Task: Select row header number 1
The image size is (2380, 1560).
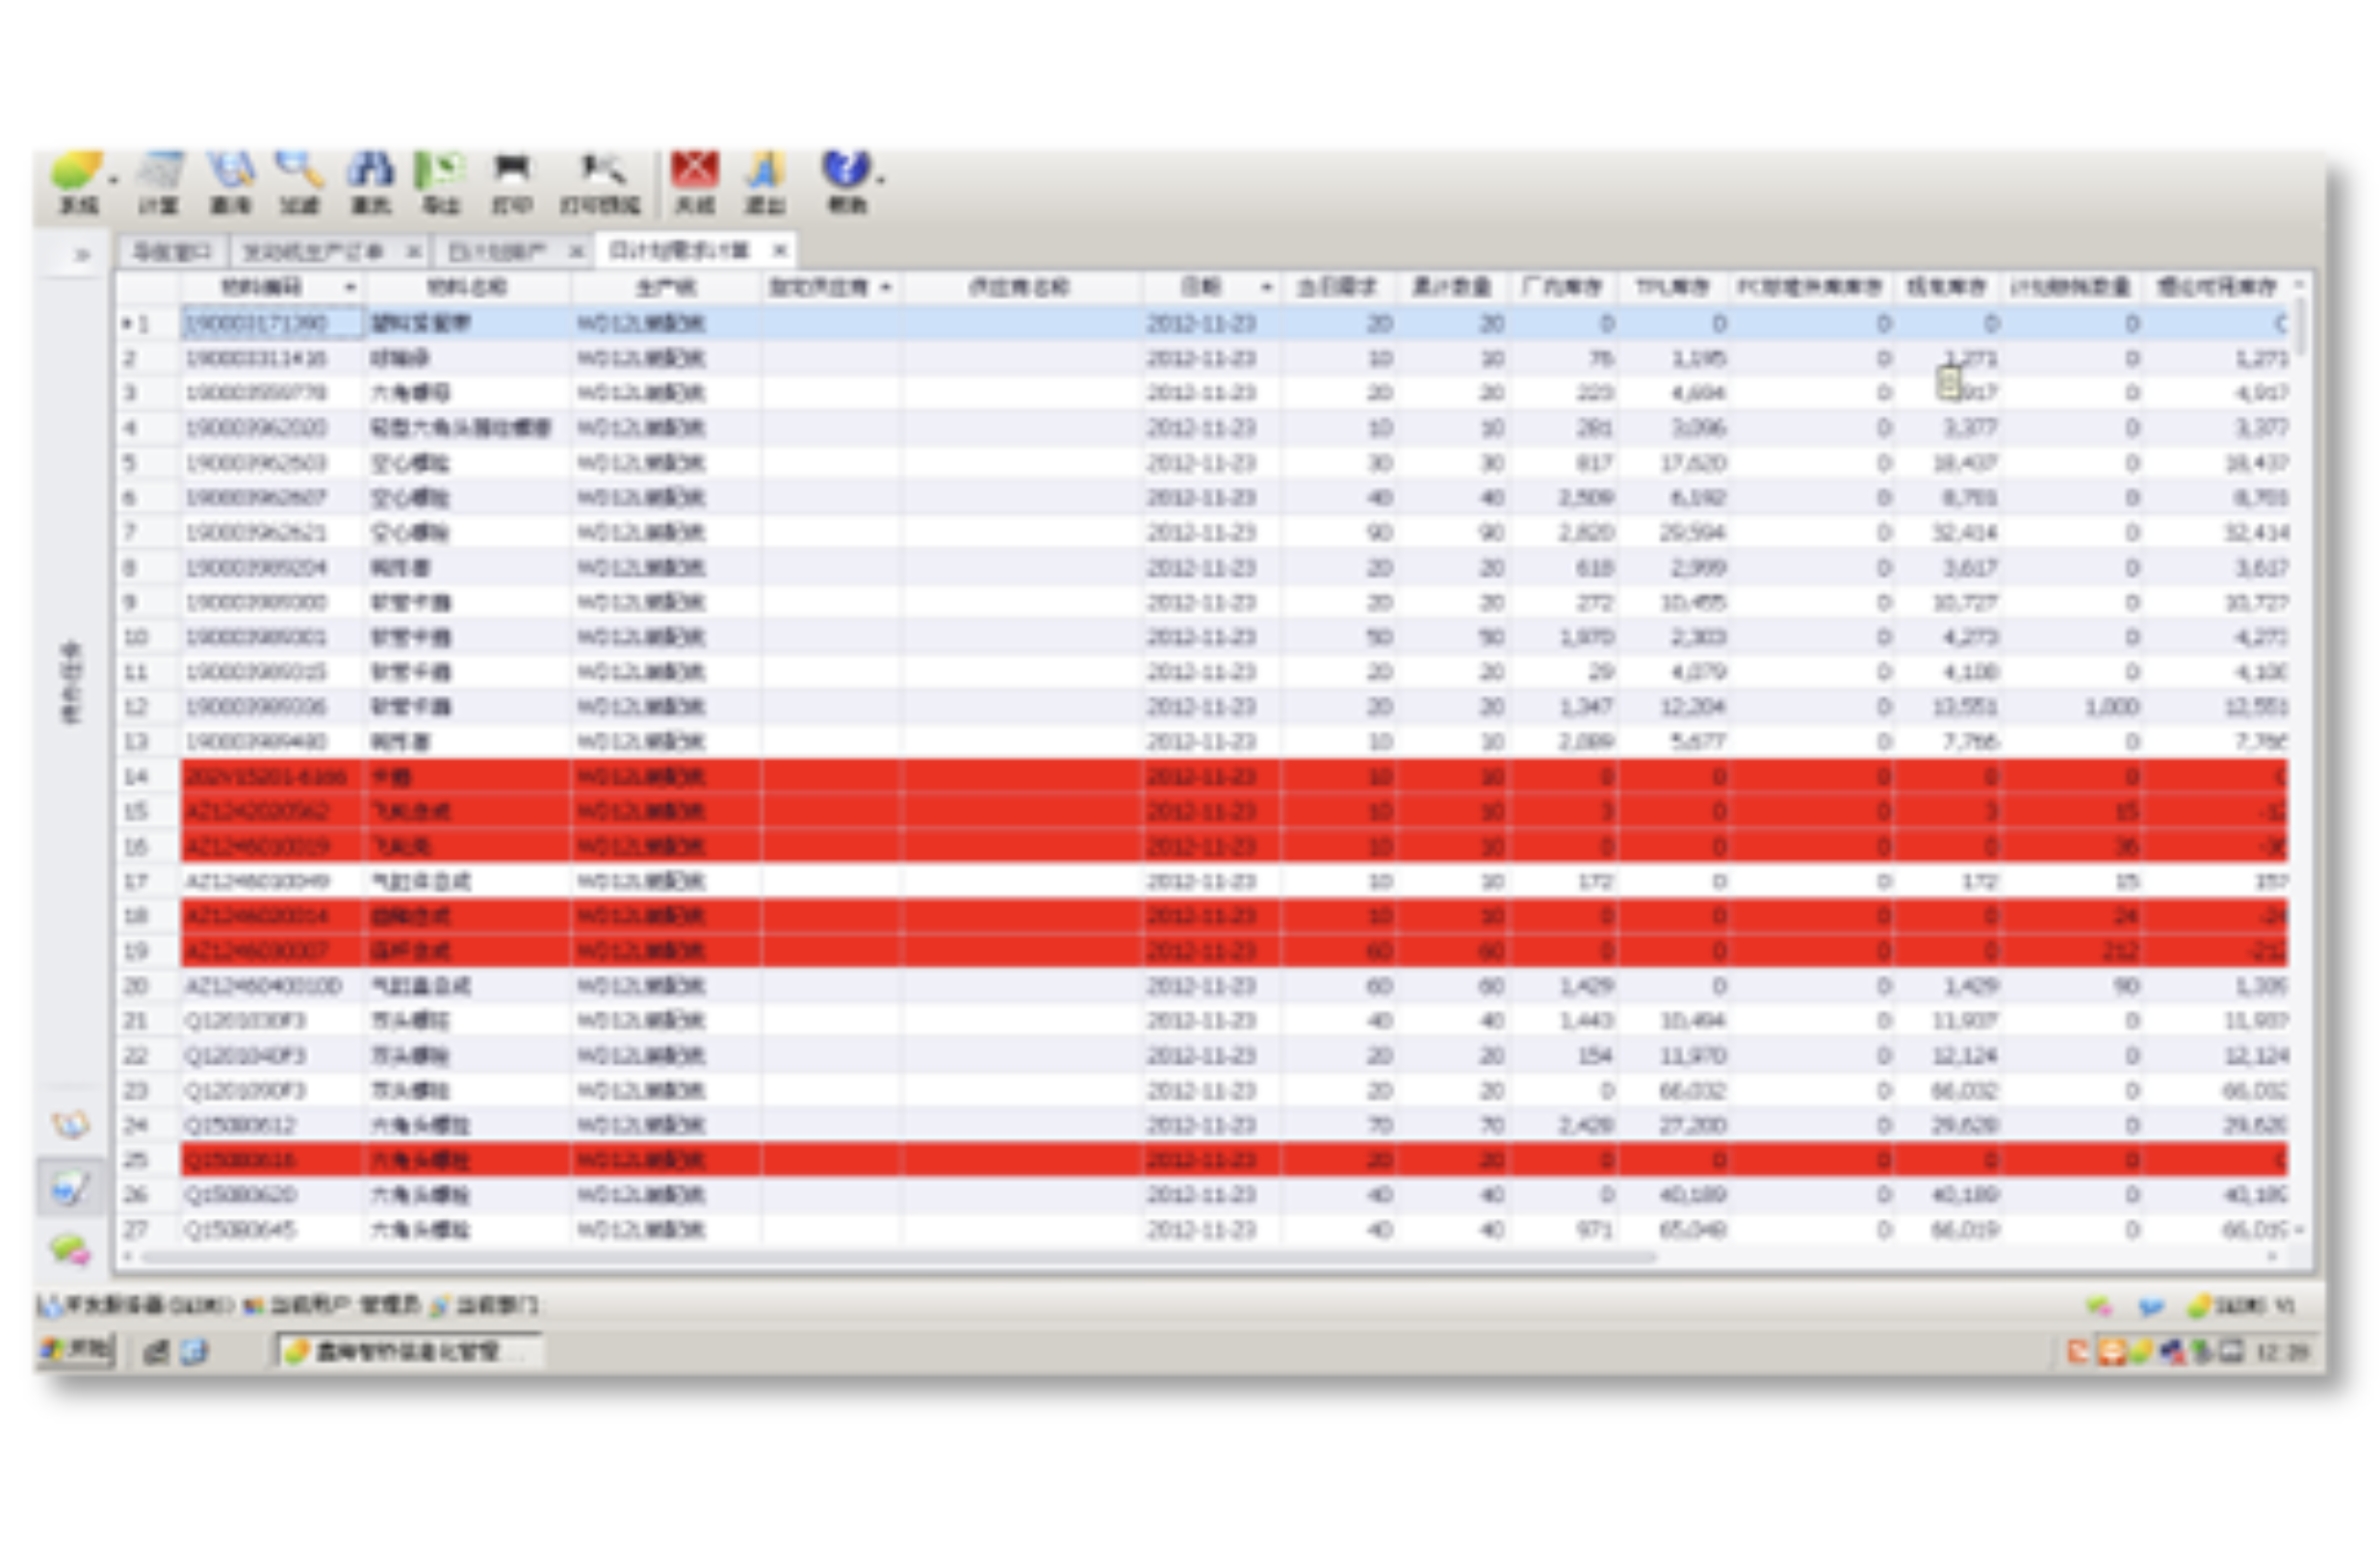Action: coord(147,323)
